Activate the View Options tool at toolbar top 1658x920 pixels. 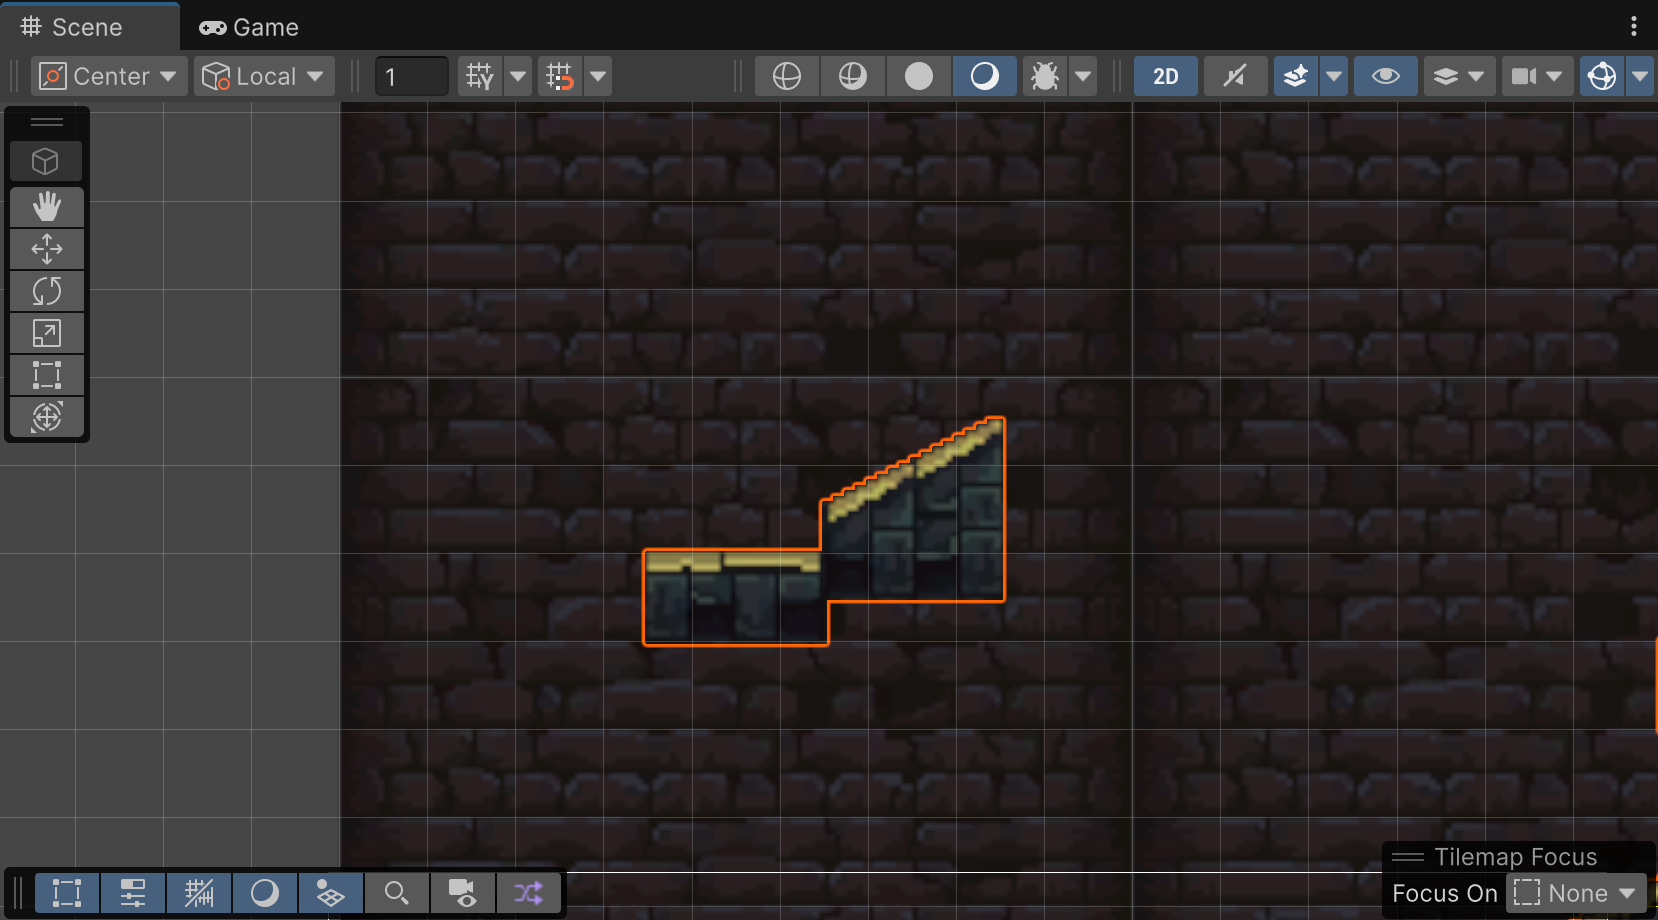[47, 161]
